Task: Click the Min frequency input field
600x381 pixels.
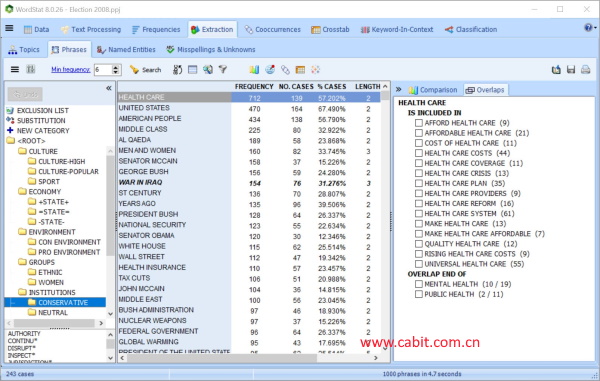Action: pos(103,70)
